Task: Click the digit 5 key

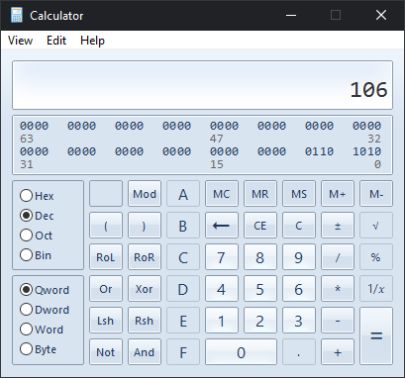Action: 260,289
